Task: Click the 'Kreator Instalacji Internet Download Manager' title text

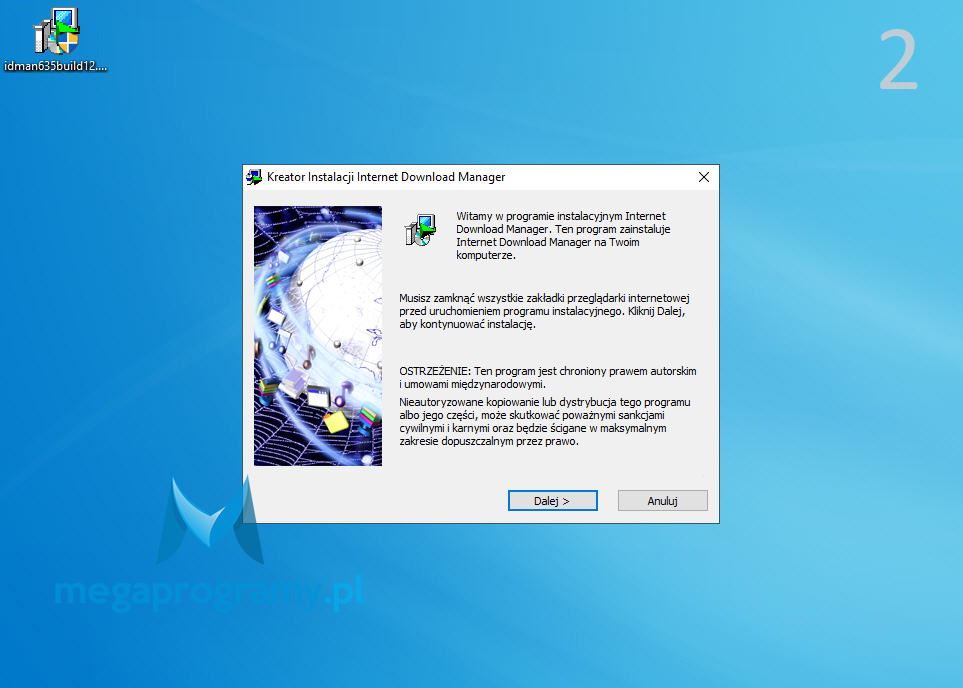Action: coord(386,178)
